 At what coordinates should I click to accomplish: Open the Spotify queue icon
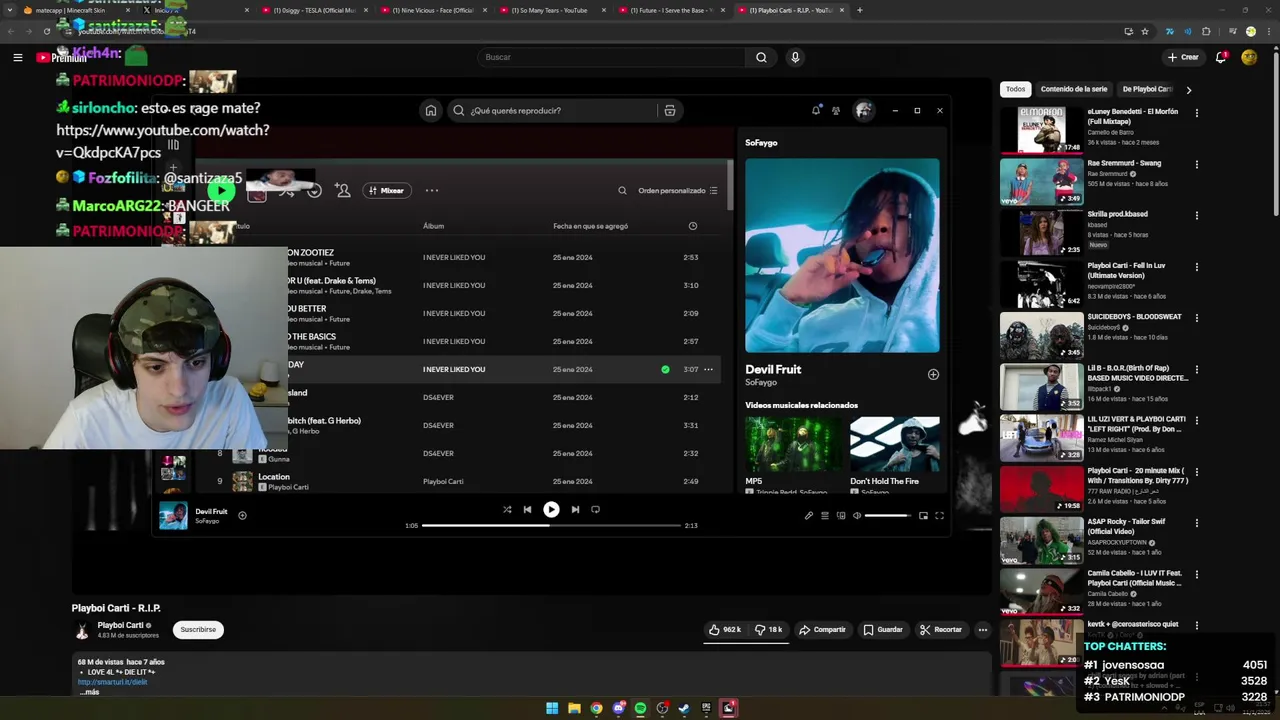(825, 515)
